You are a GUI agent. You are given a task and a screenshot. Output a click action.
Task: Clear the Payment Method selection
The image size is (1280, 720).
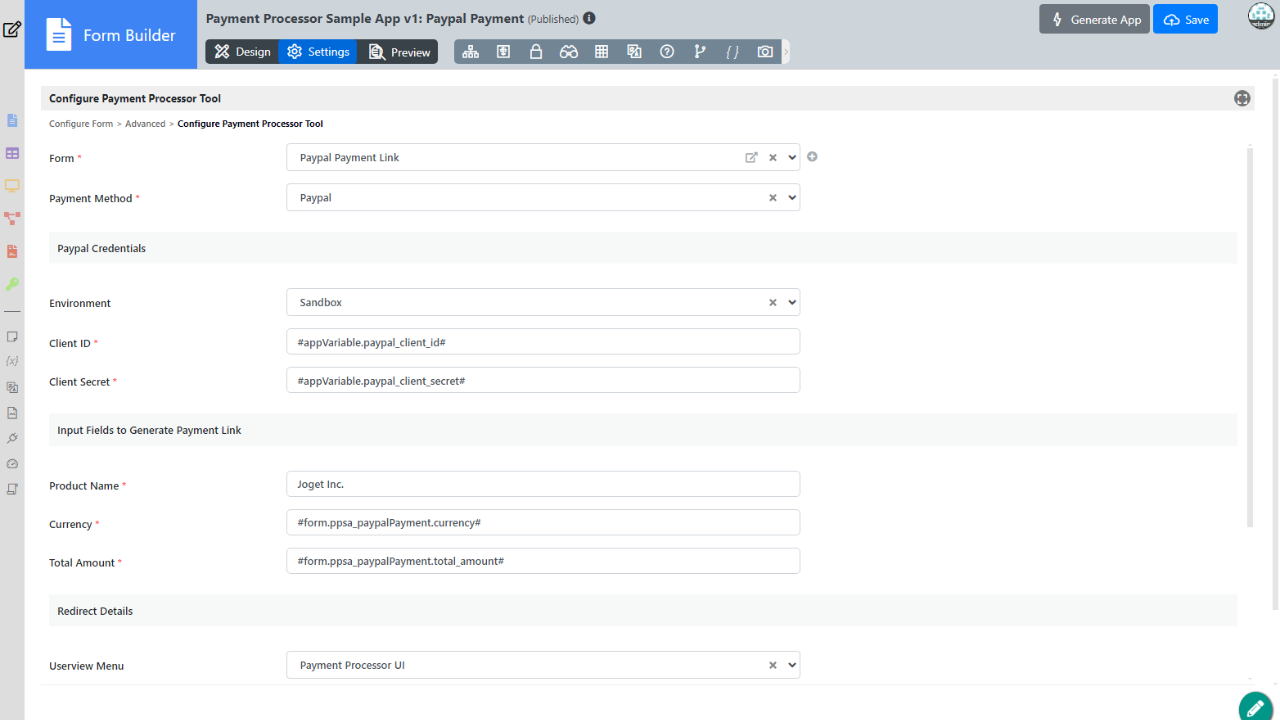click(772, 198)
